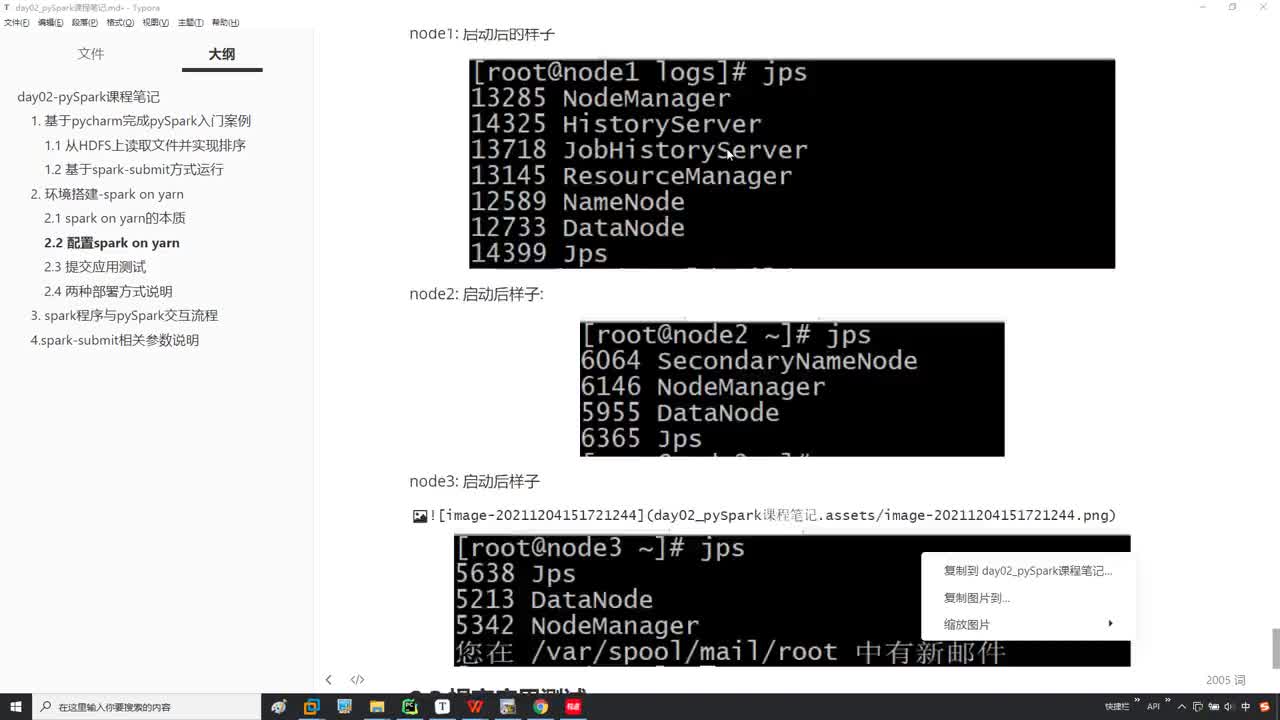Jump to 2.4 两种部署方式说明
Screen dimensions: 1280x720
coord(108,291)
